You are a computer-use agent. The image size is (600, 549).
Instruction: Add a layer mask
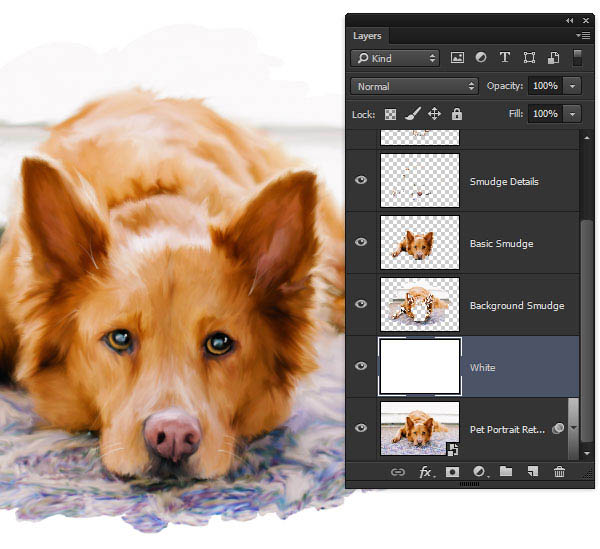click(452, 472)
